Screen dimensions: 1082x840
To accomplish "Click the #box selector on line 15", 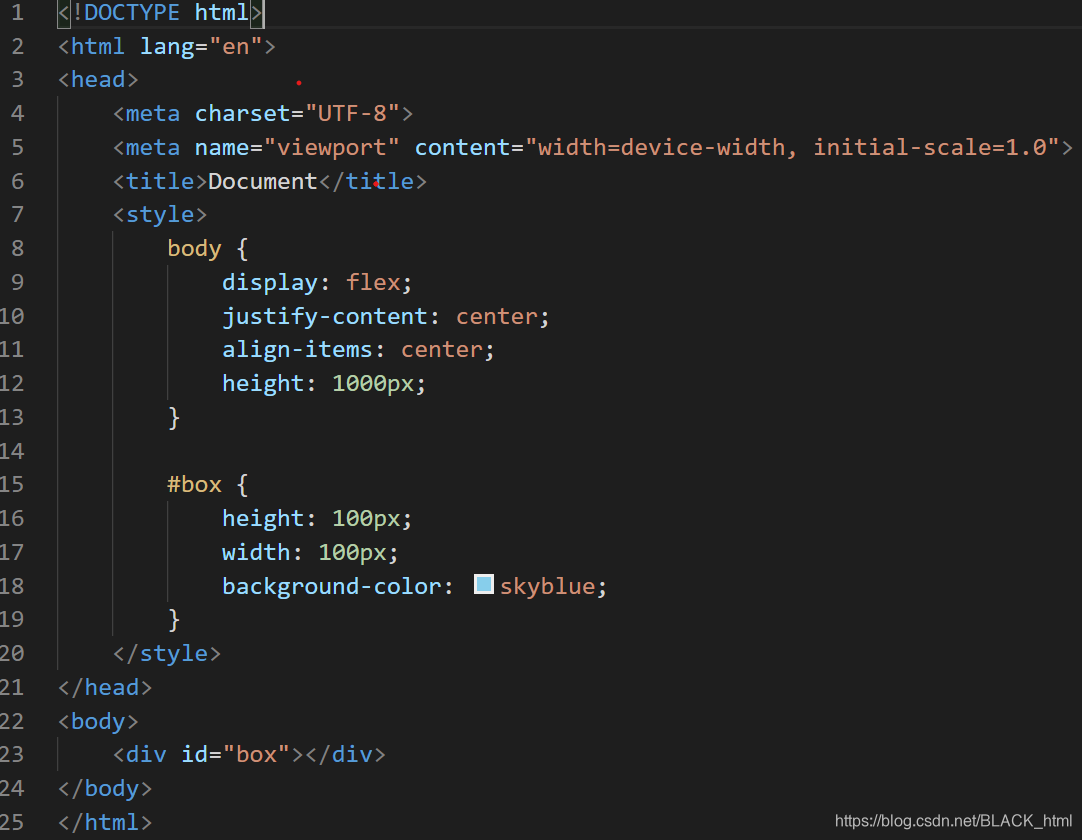I will (x=195, y=485).
